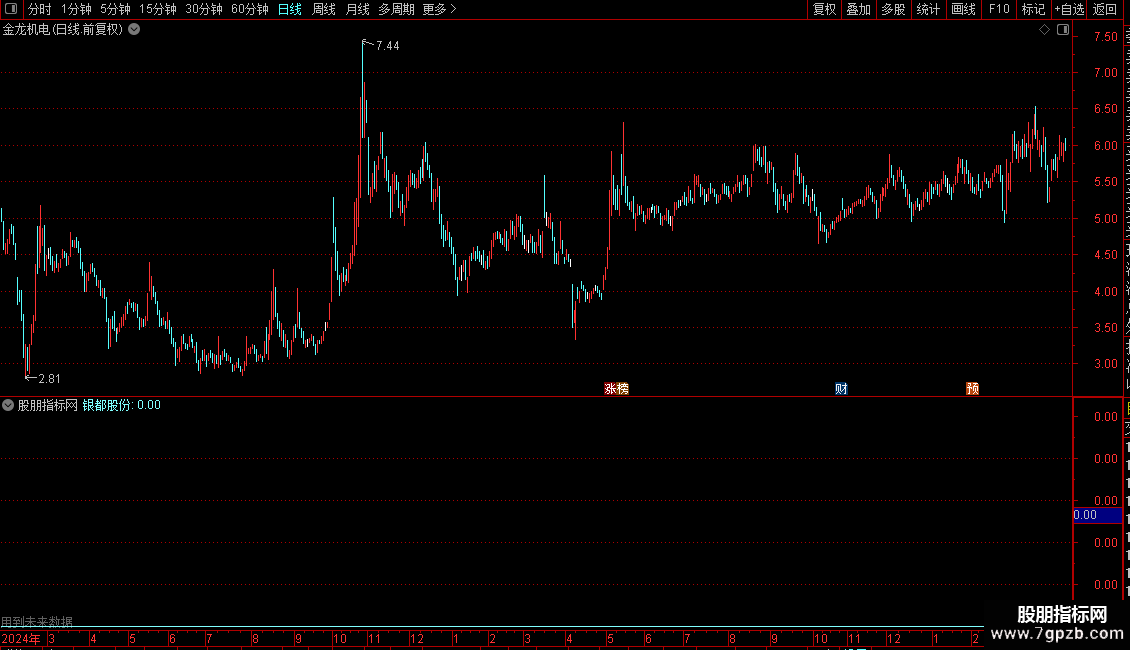Add stock with +自选 button
The image size is (1130, 650).
[x=1069, y=9]
